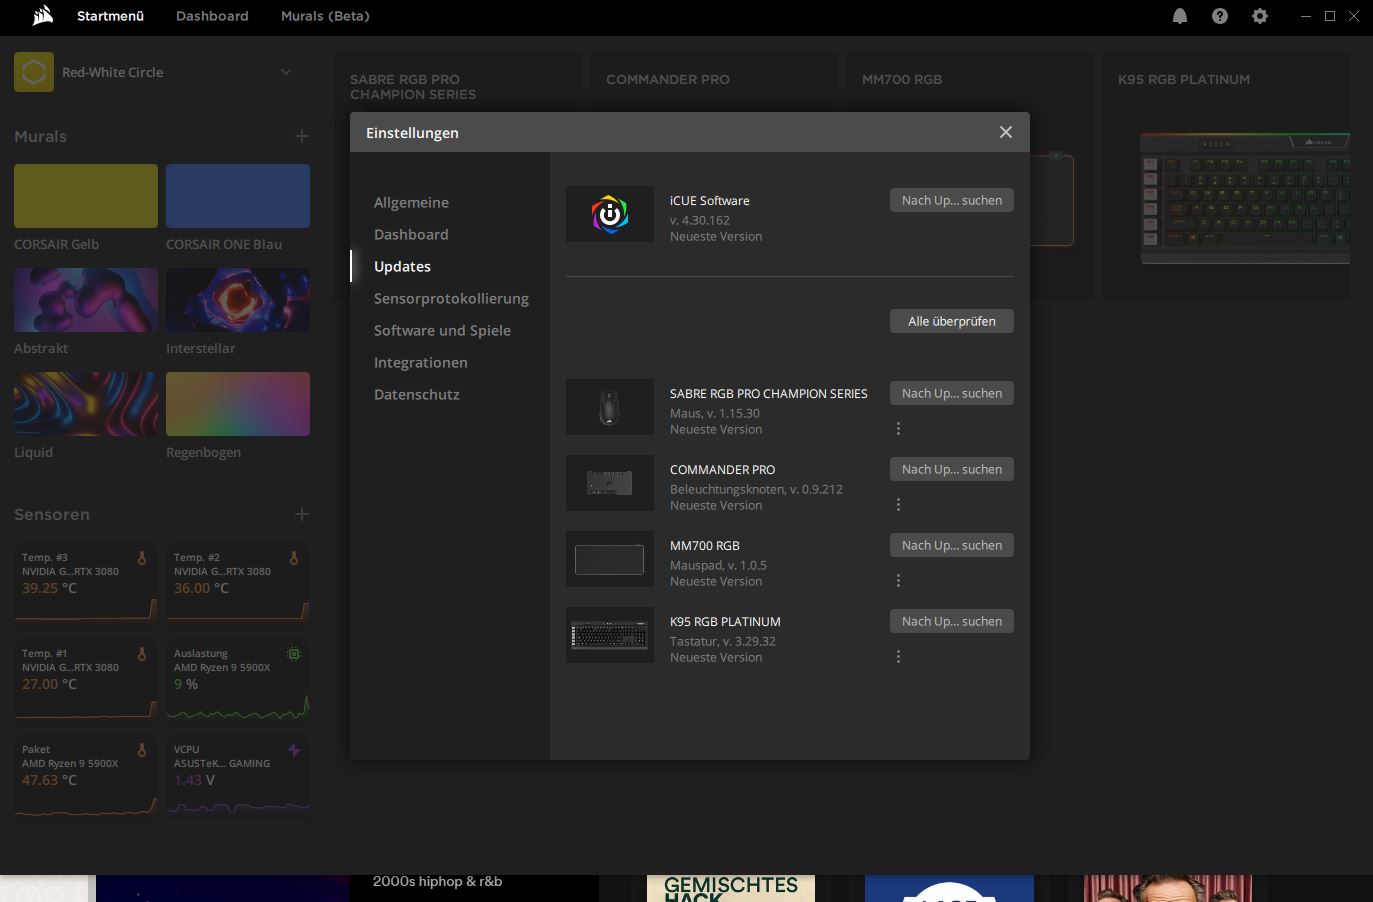Open more options for SABRE RGB PRO
Screen dimensions: 1373x902
click(898, 429)
